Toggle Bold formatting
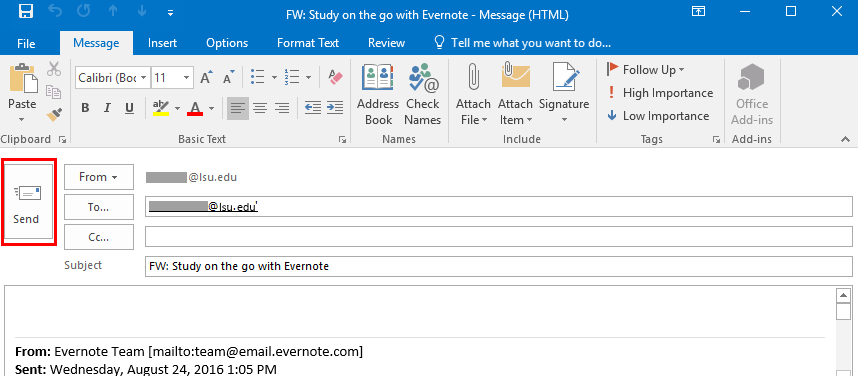 pos(85,108)
